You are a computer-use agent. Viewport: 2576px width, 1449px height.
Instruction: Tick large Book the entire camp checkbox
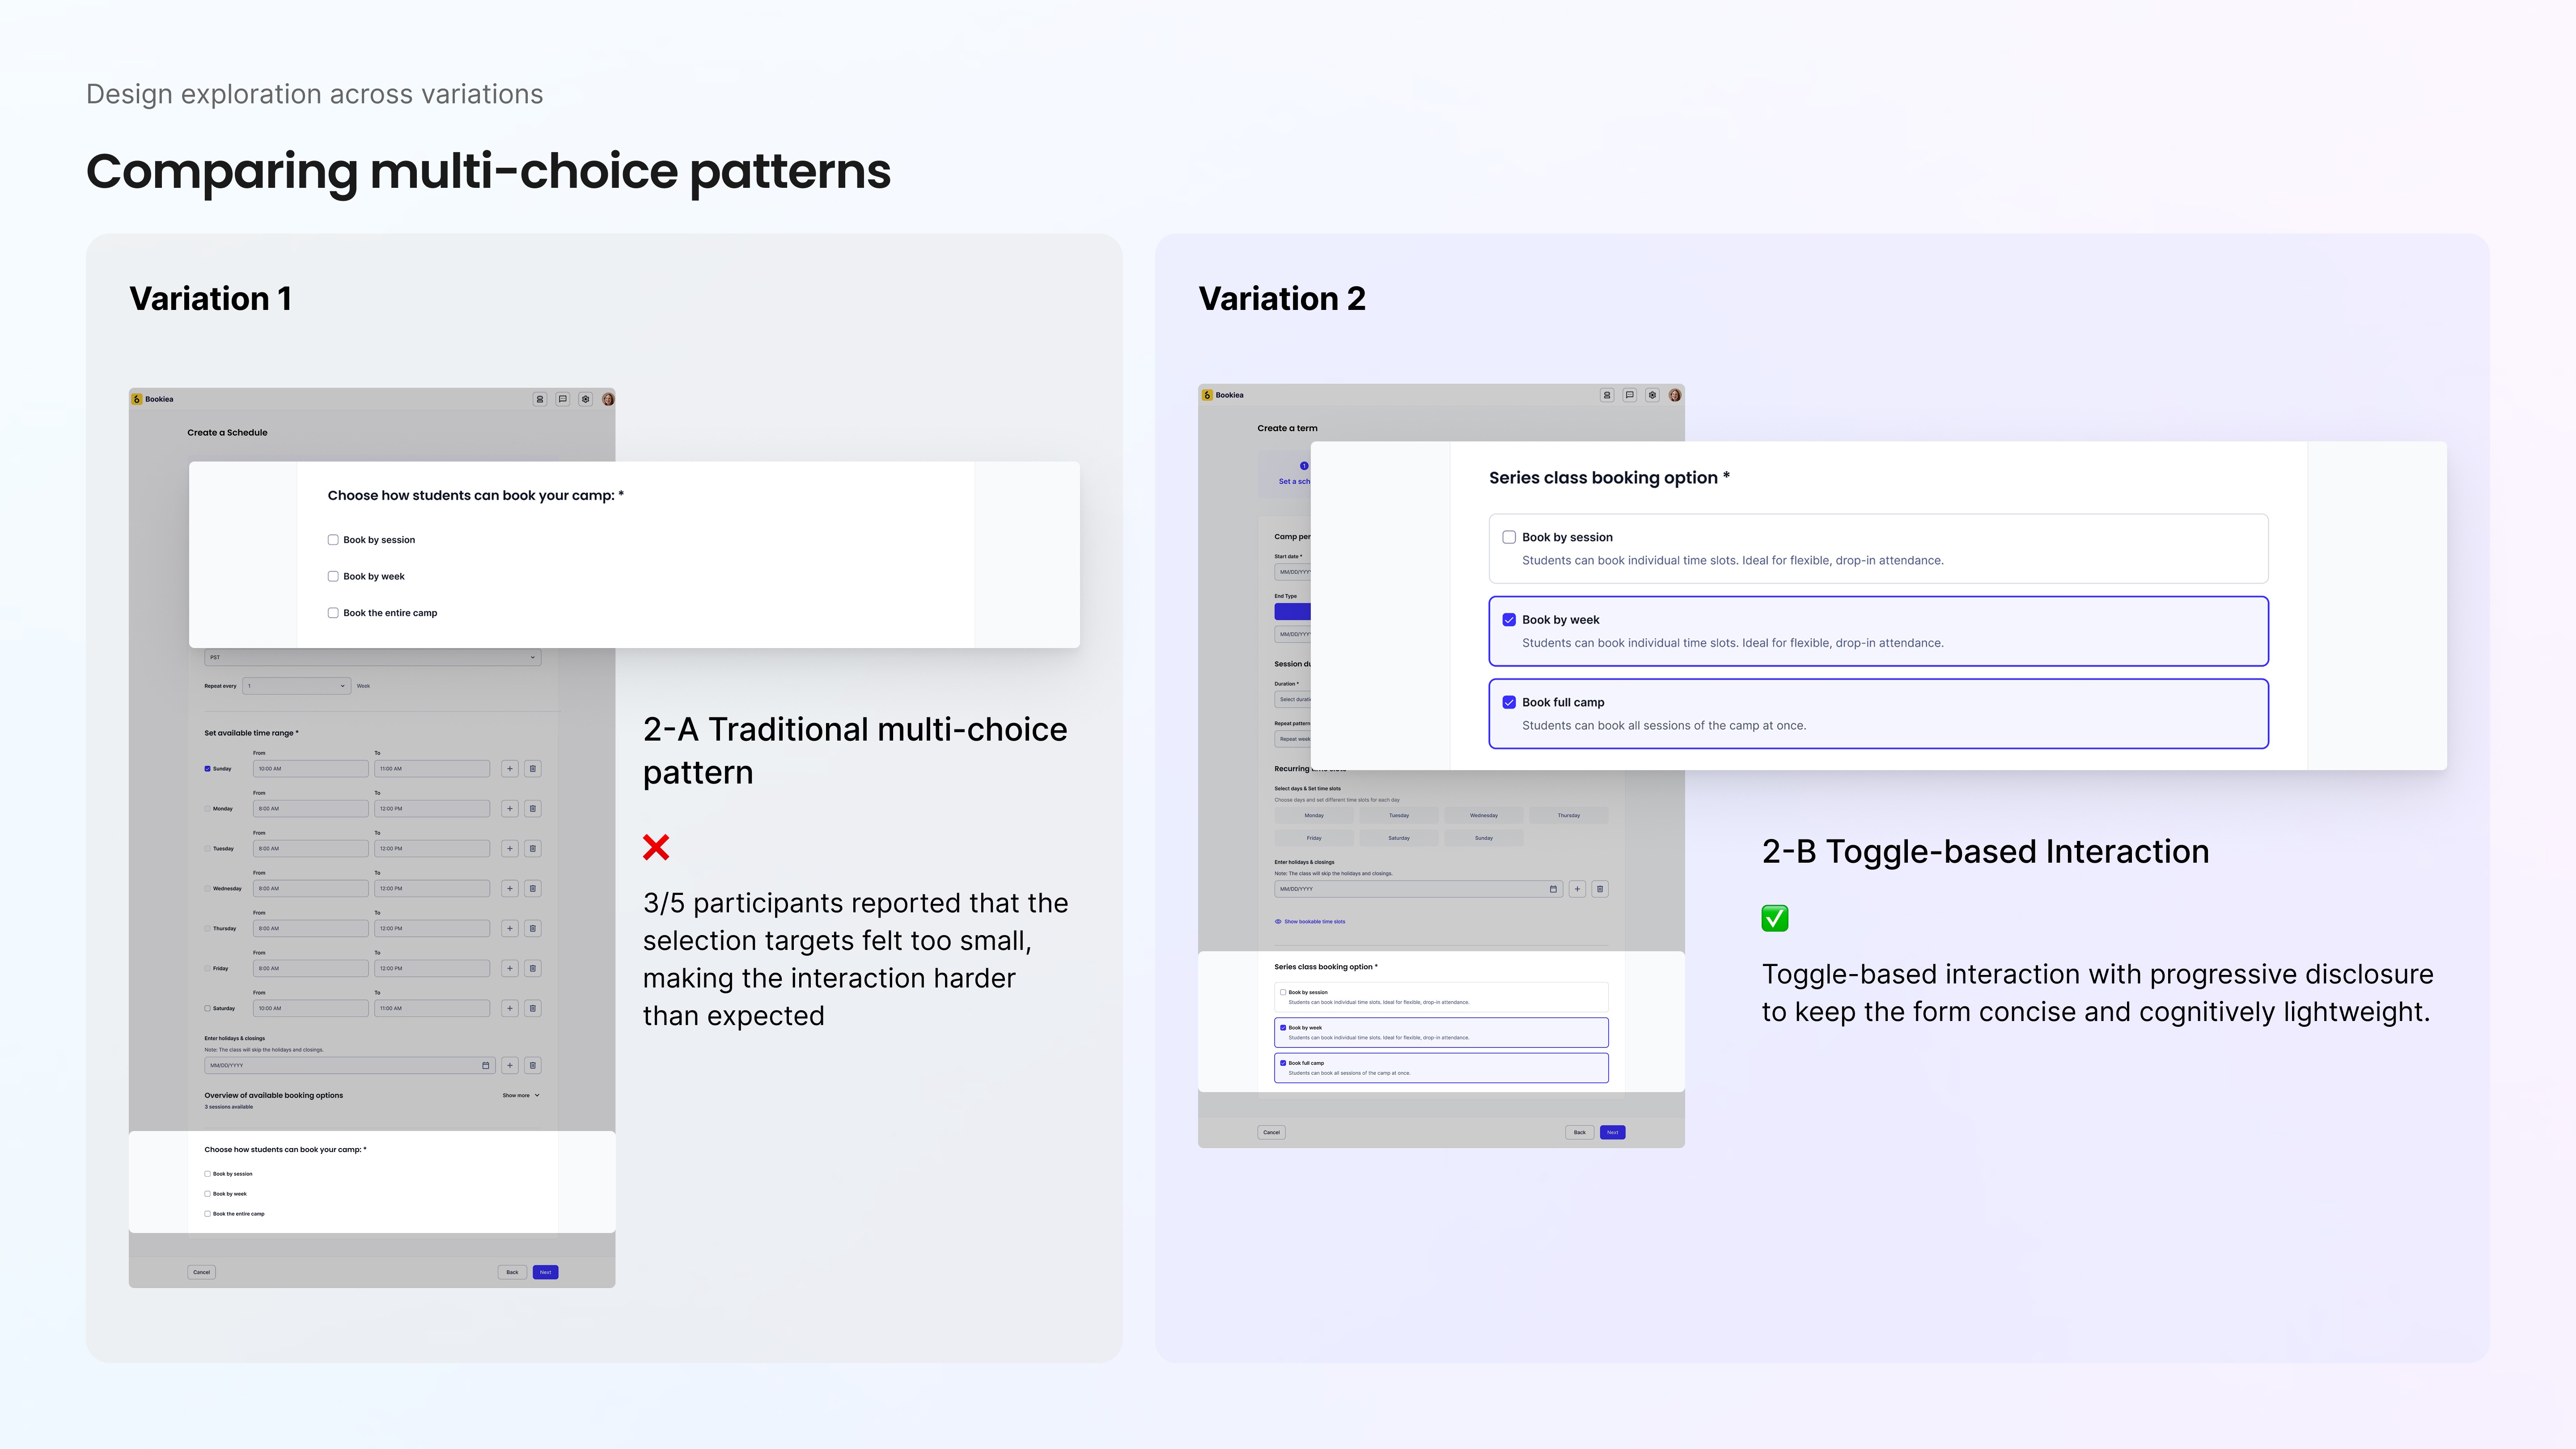(333, 613)
